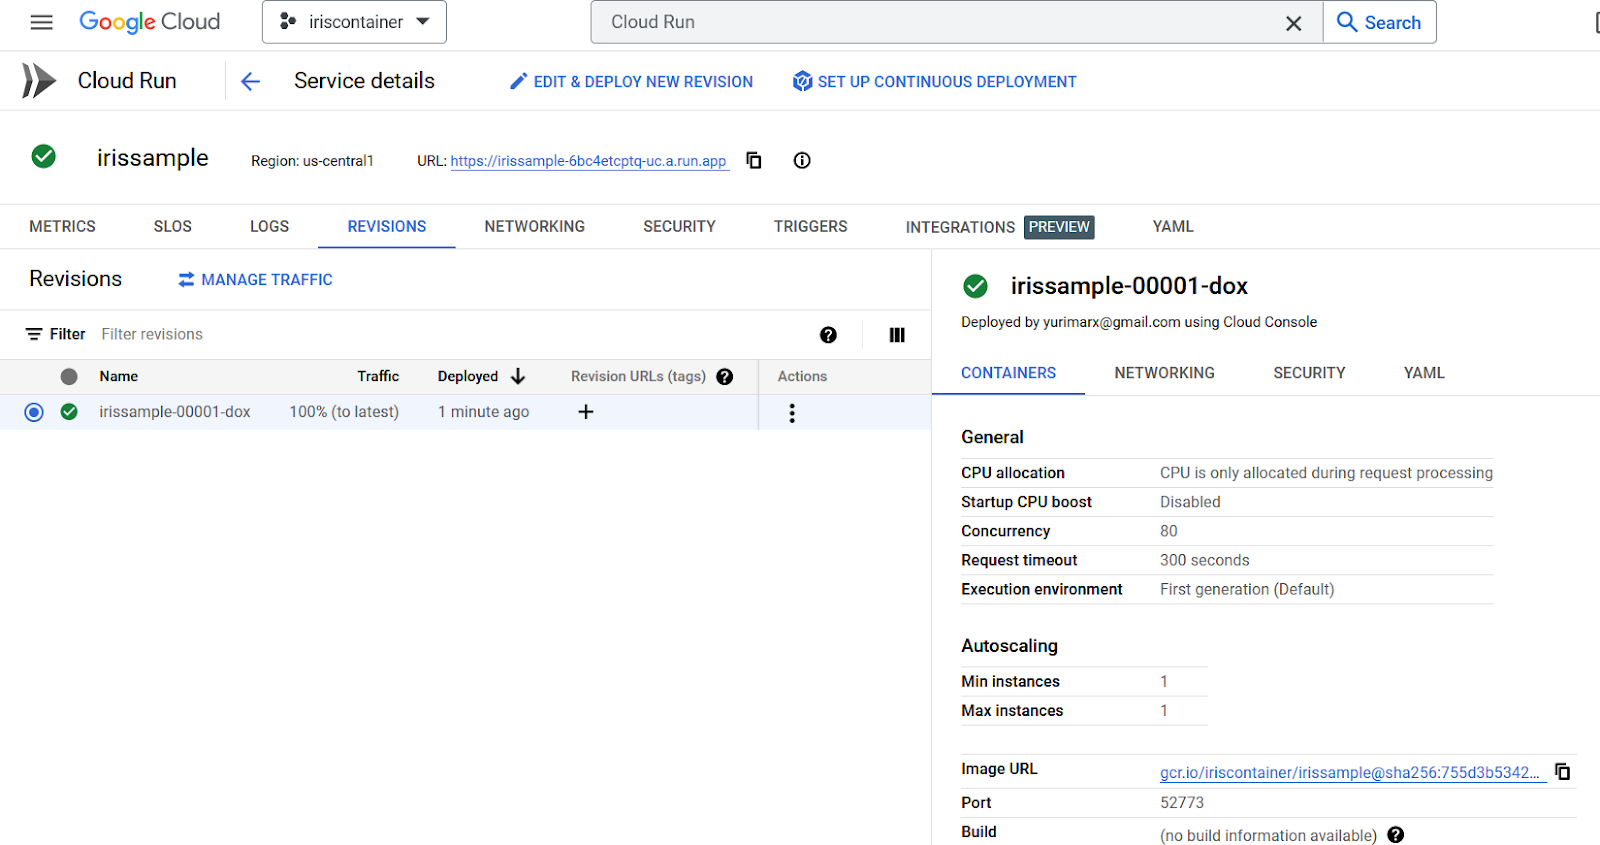Click the Cloud Run product logo icon
The image size is (1600, 845).
click(39, 81)
